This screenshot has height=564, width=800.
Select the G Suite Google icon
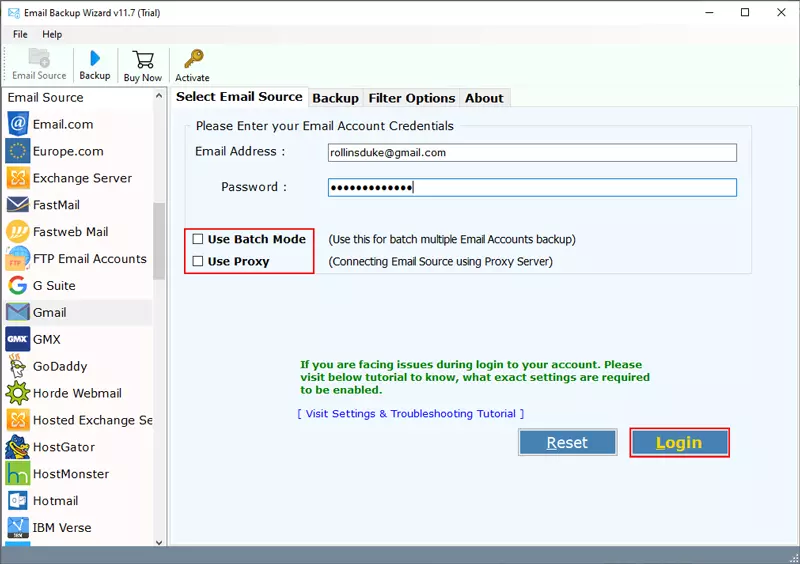pos(18,285)
